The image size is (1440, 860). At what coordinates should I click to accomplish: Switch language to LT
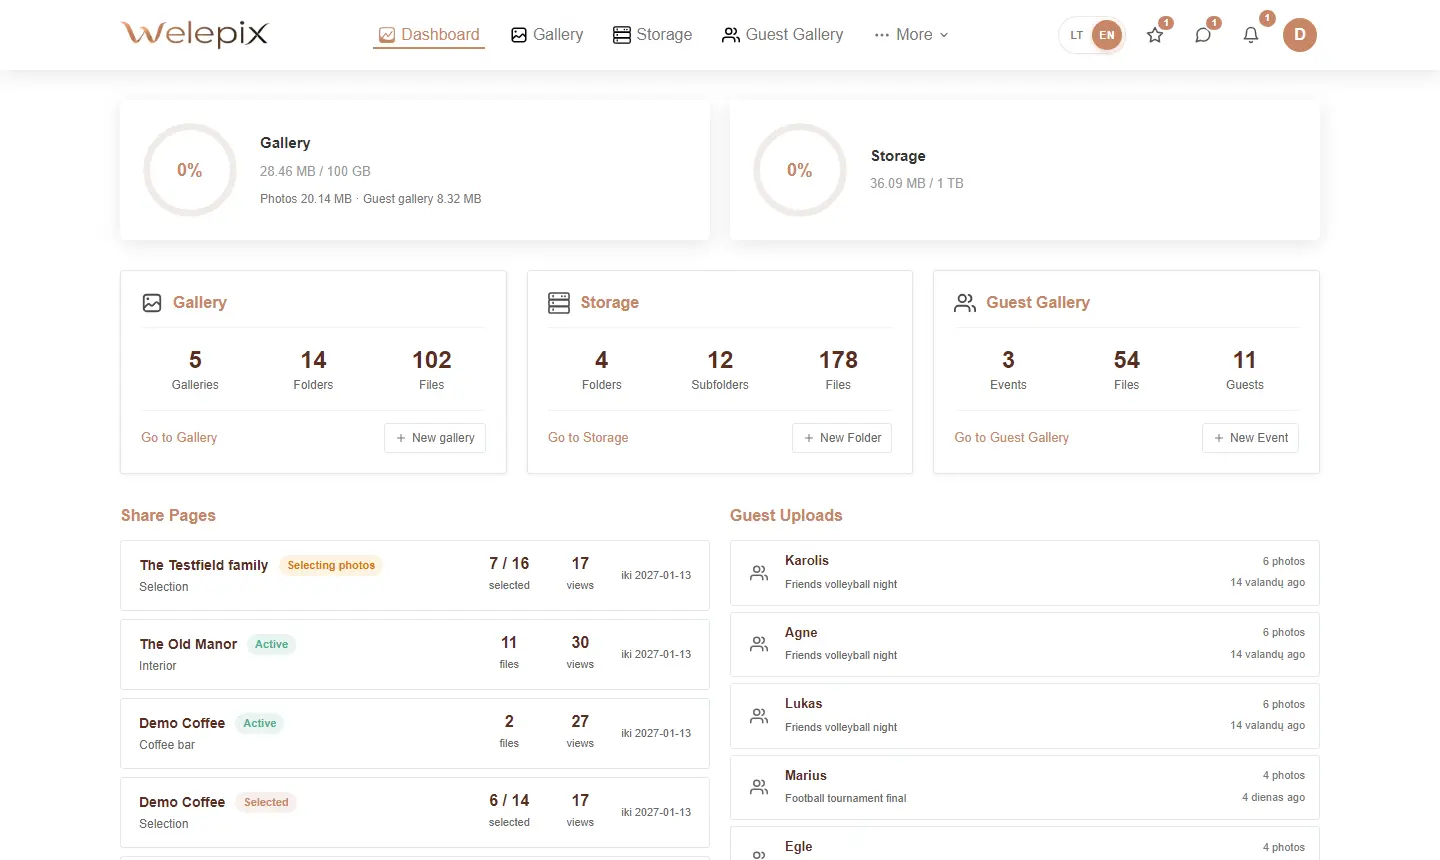coord(1076,35)
